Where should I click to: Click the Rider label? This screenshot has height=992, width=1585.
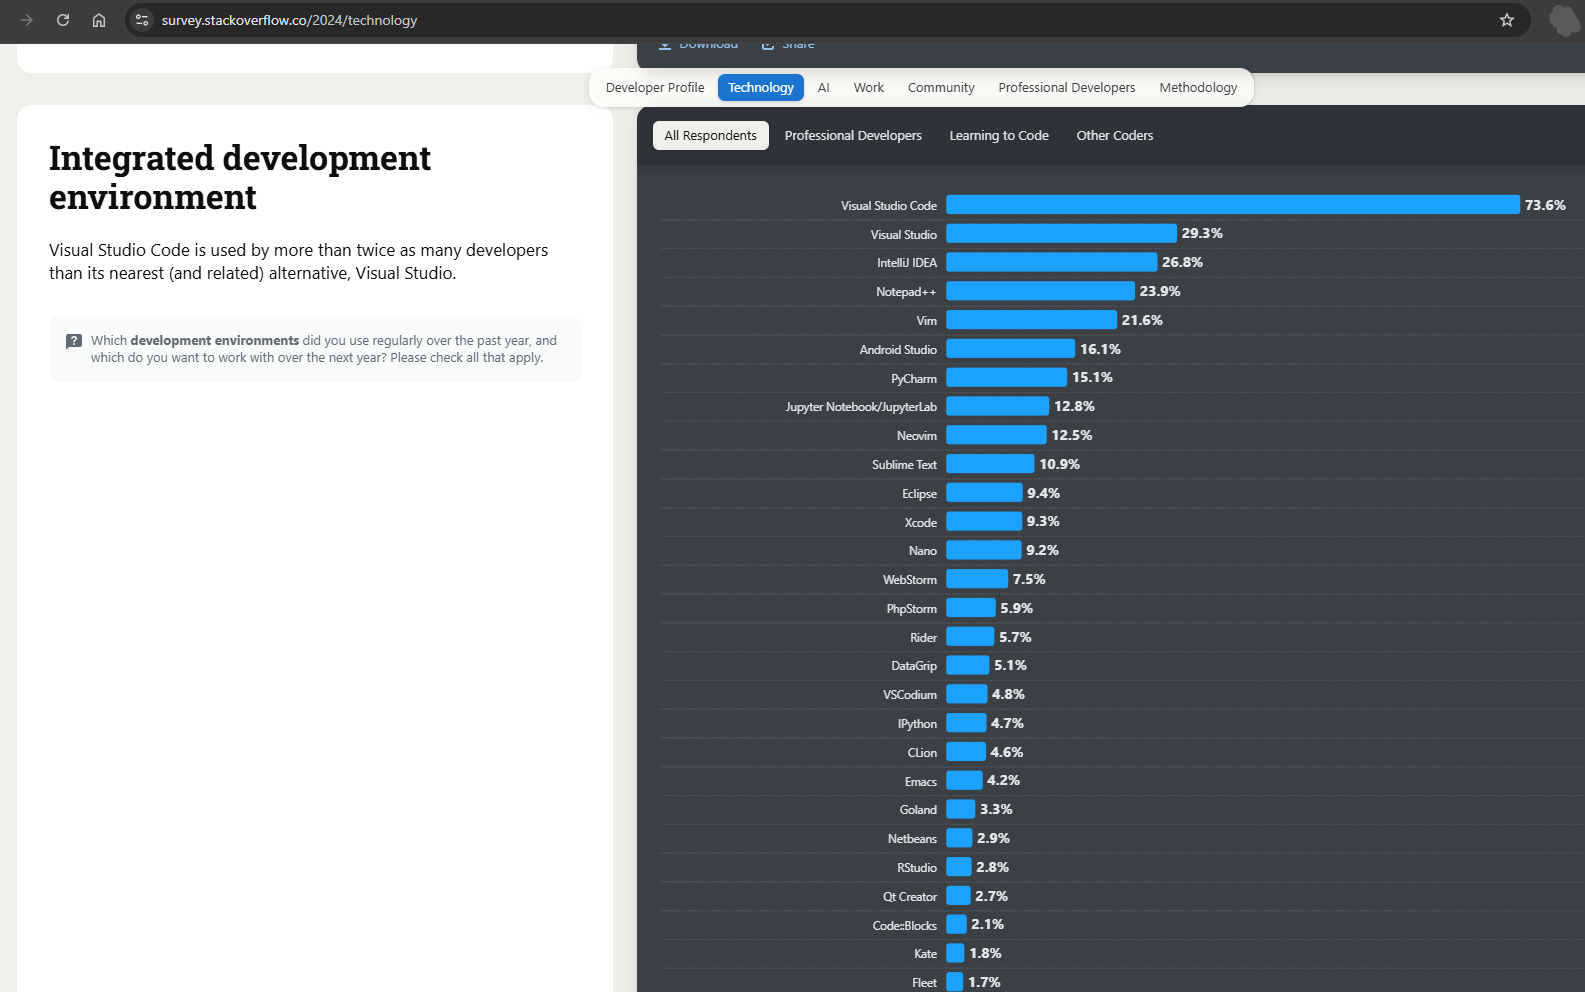924,638
